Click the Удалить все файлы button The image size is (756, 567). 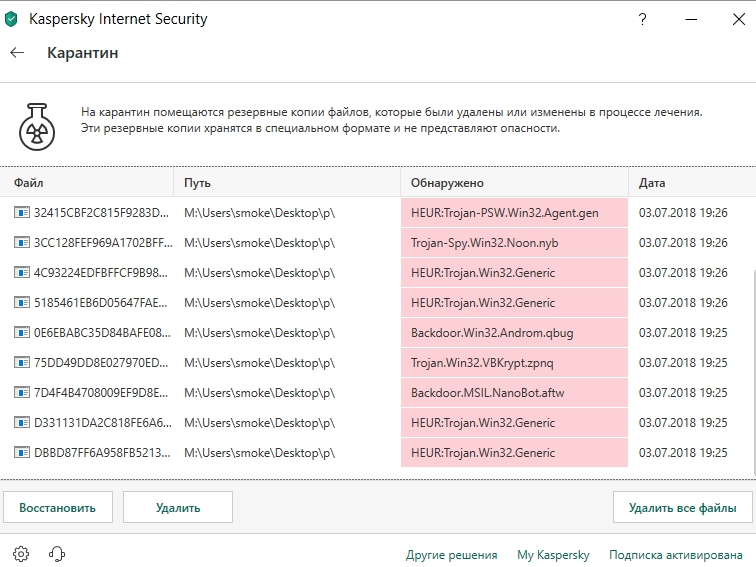point(682,507)
